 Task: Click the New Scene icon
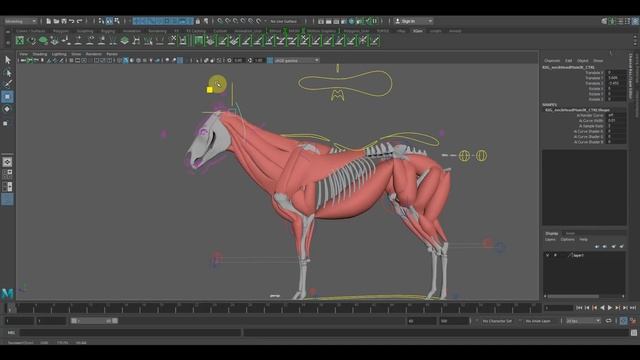tap(48, 21)
